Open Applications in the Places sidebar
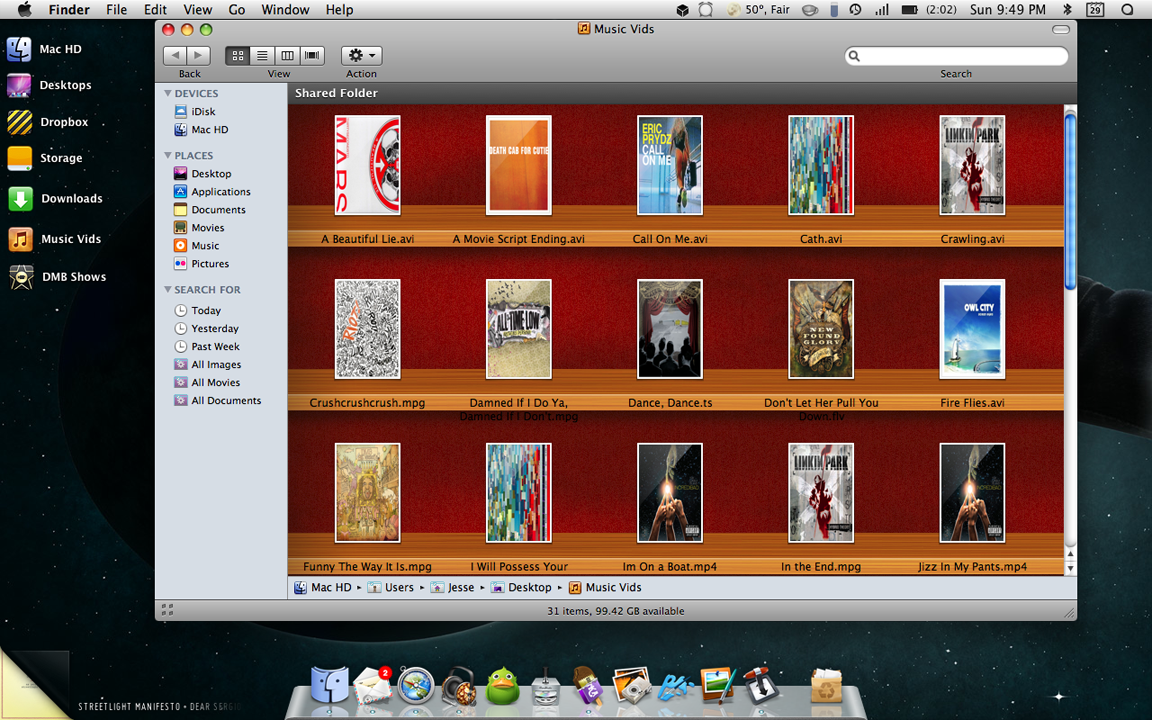The image size is (1152, 720). pyautogui.click(x=212, y=192)
